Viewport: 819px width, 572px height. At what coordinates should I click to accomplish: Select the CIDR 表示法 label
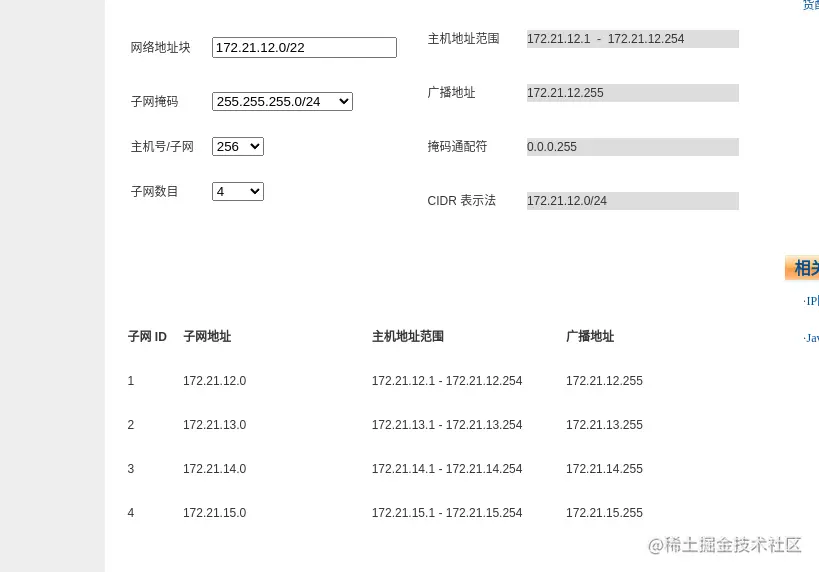coord(461,201)
